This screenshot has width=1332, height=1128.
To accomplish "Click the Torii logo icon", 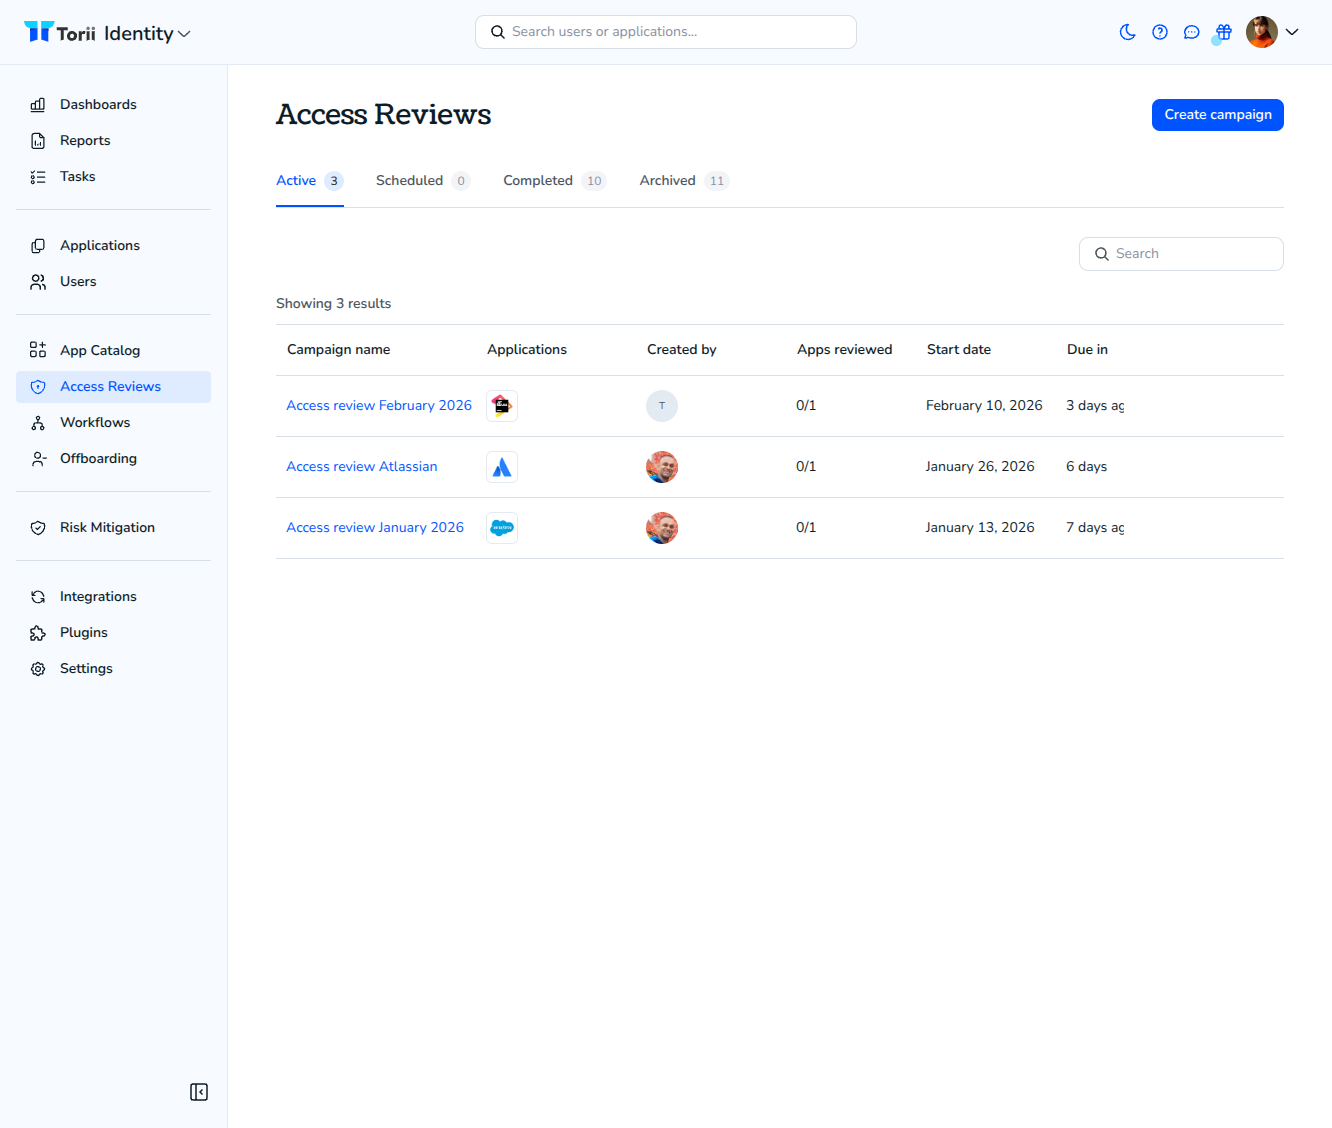I will pos(39,32).
